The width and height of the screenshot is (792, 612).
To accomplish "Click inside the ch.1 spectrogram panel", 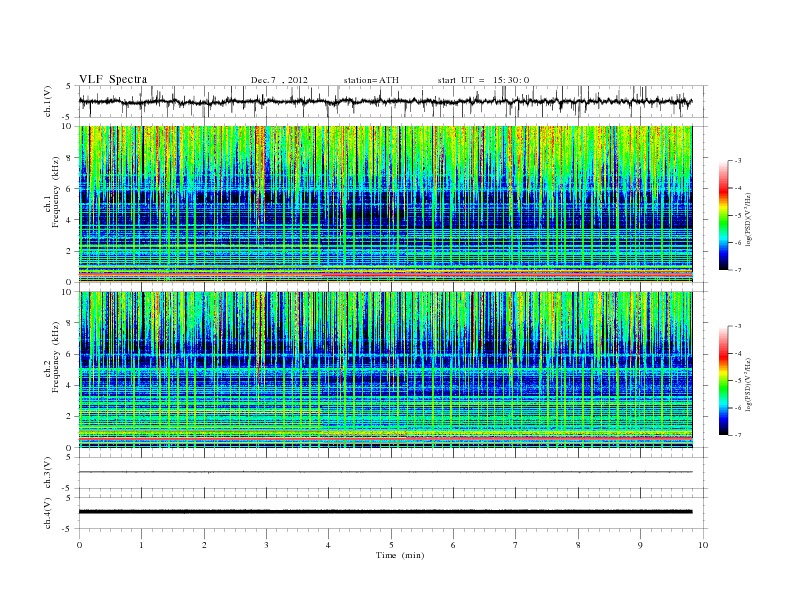I will coord(385,204).
